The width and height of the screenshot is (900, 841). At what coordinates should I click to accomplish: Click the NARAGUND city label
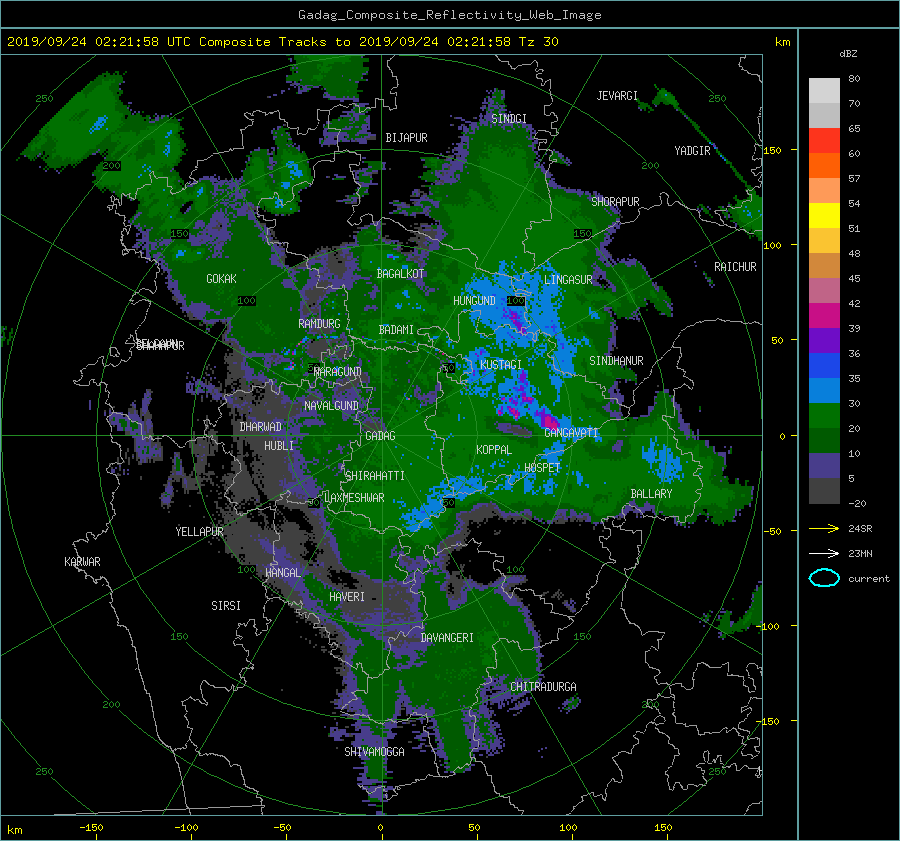click(338, 372)
